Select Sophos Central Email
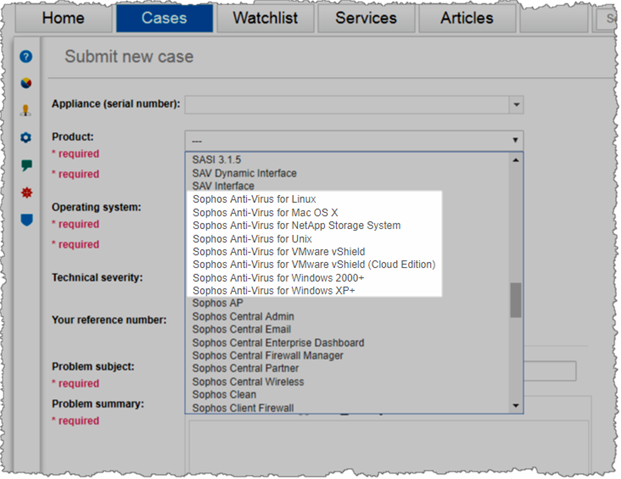Screen dimensions: 621x479 pyautogui.click(x=242, y=329)
